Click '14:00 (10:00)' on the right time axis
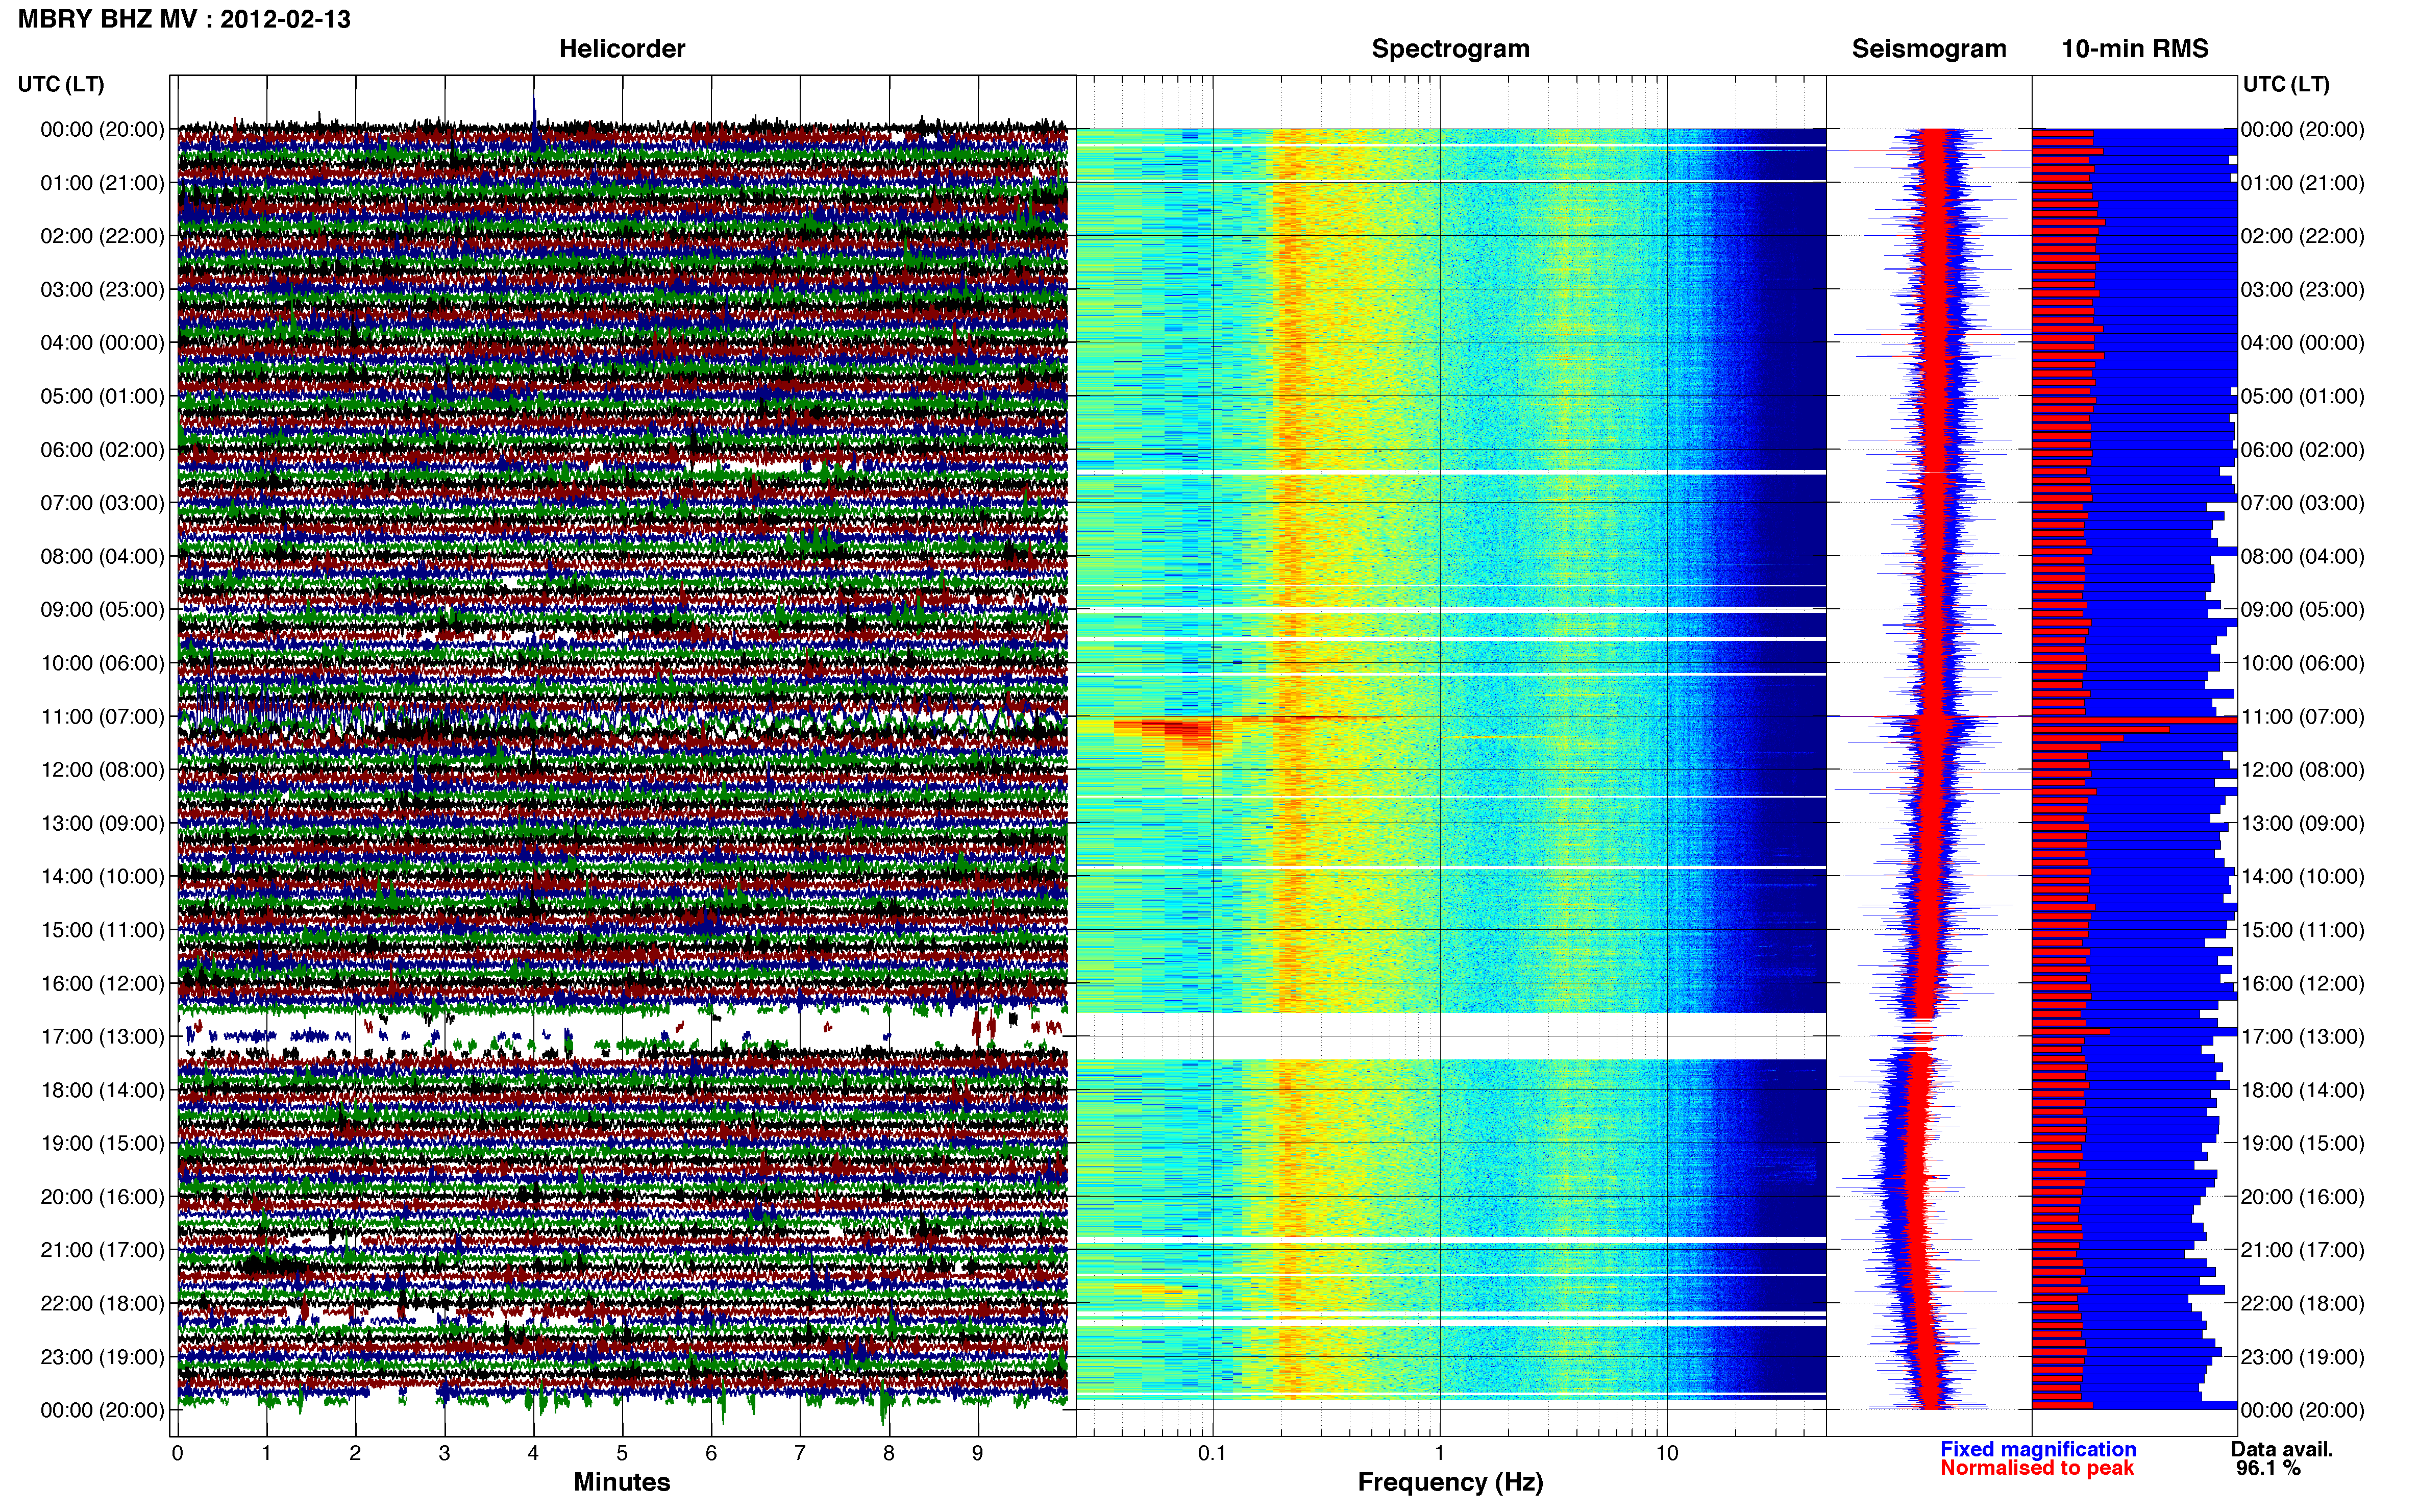The image size is (2419, 1512). click(2302, 877)
